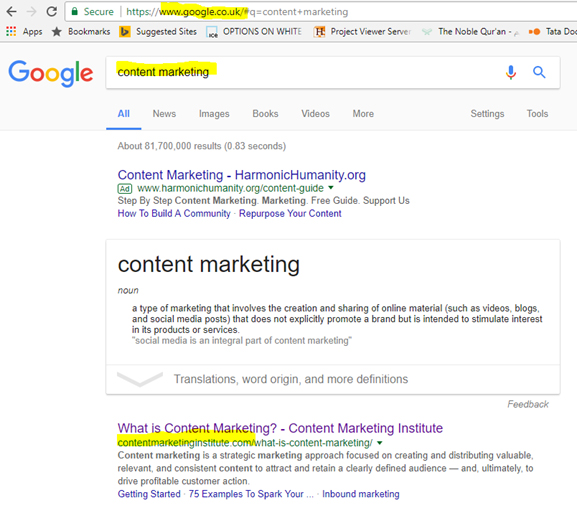577x508 pixels.
Task: Open Suggested Sites Bing icon bookmark
Action: (x=125, y=32)
